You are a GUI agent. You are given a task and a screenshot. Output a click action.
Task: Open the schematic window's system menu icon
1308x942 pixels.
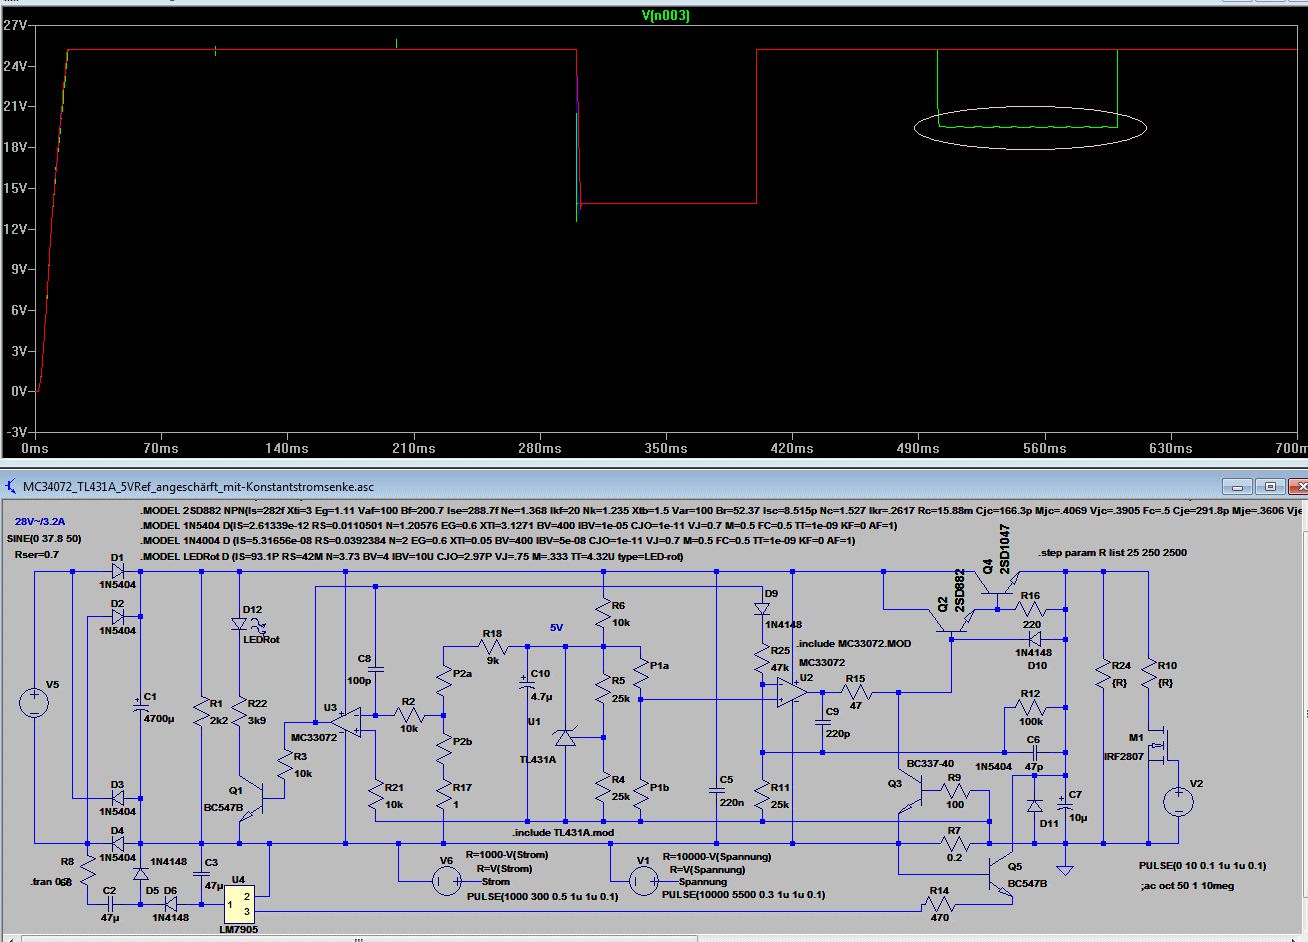(10, 487)
